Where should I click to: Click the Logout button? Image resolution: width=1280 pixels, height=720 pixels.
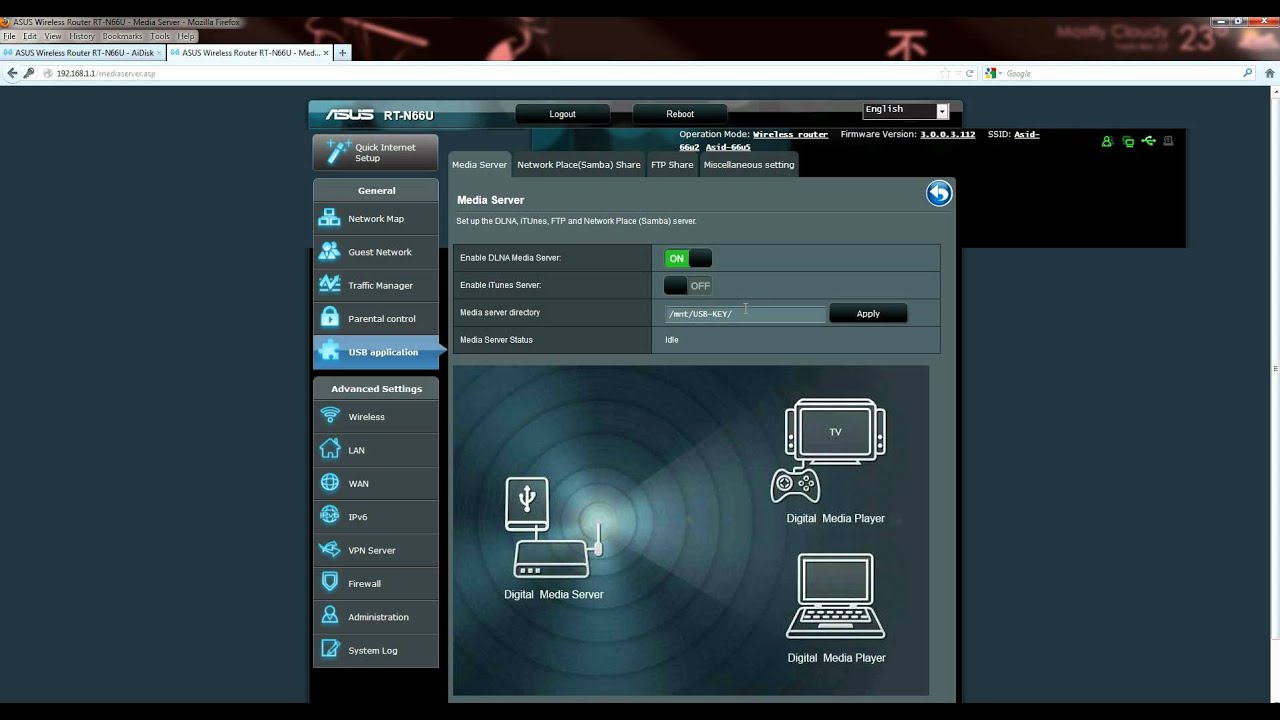[x=562, y=114]
